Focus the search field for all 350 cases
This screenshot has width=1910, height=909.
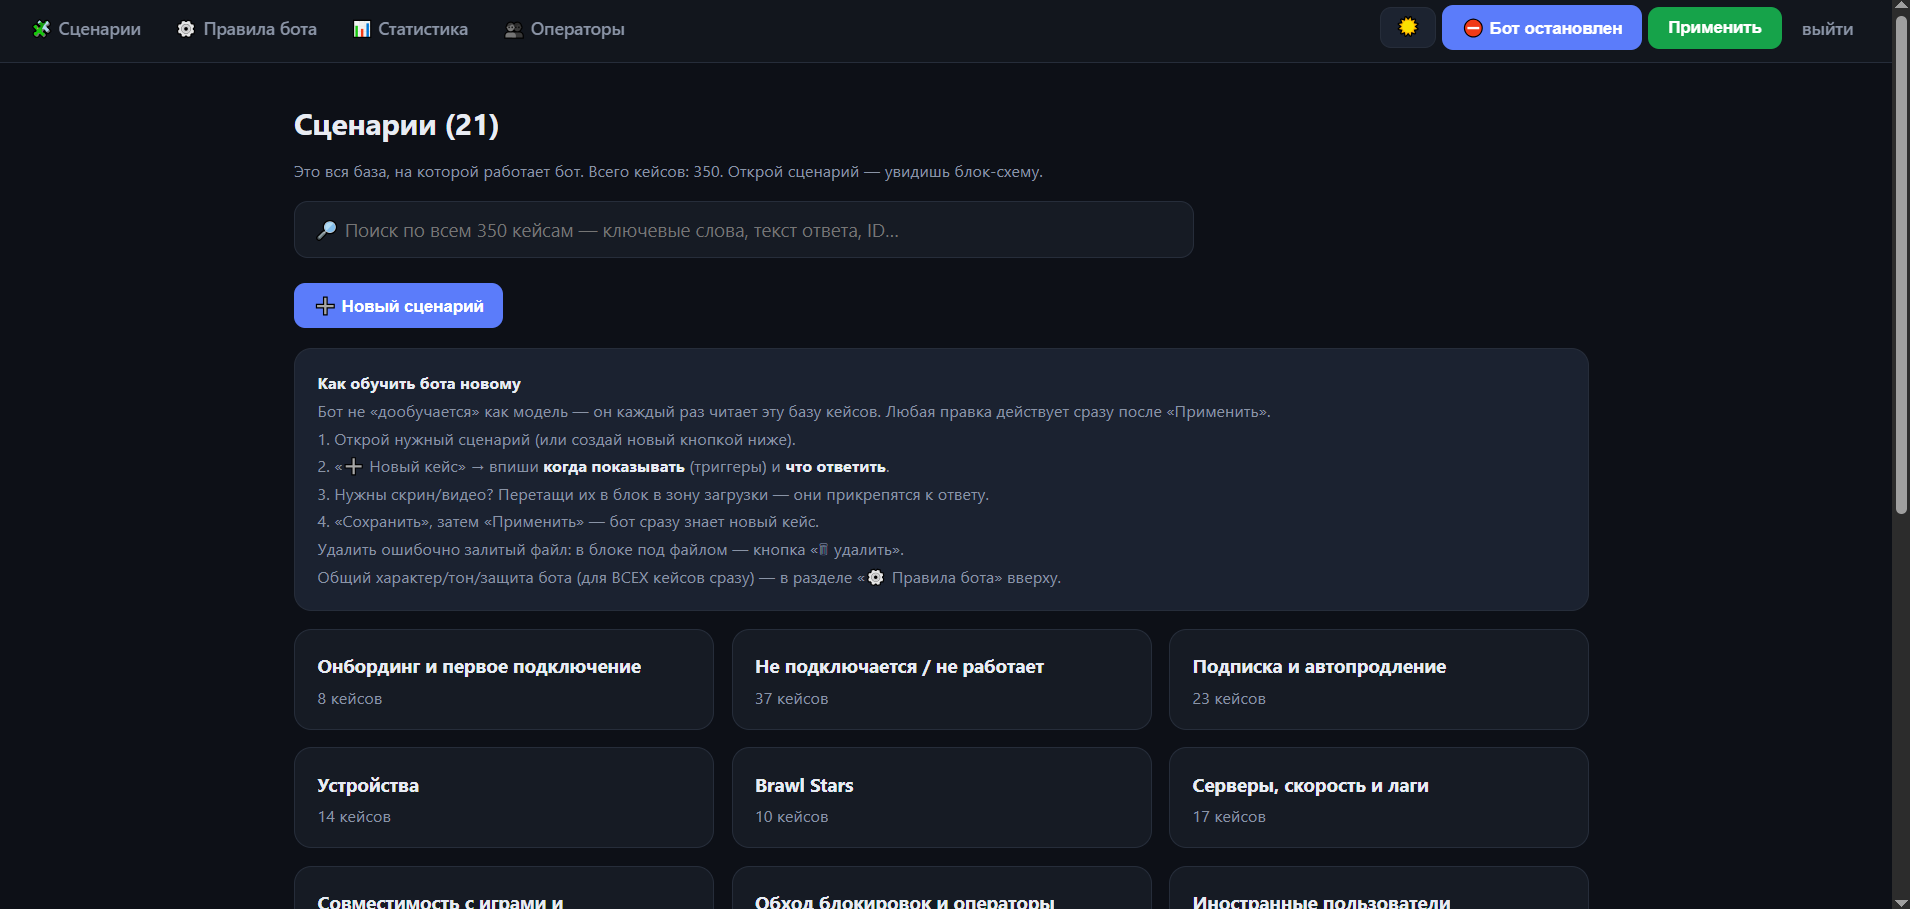coord(744,230)
